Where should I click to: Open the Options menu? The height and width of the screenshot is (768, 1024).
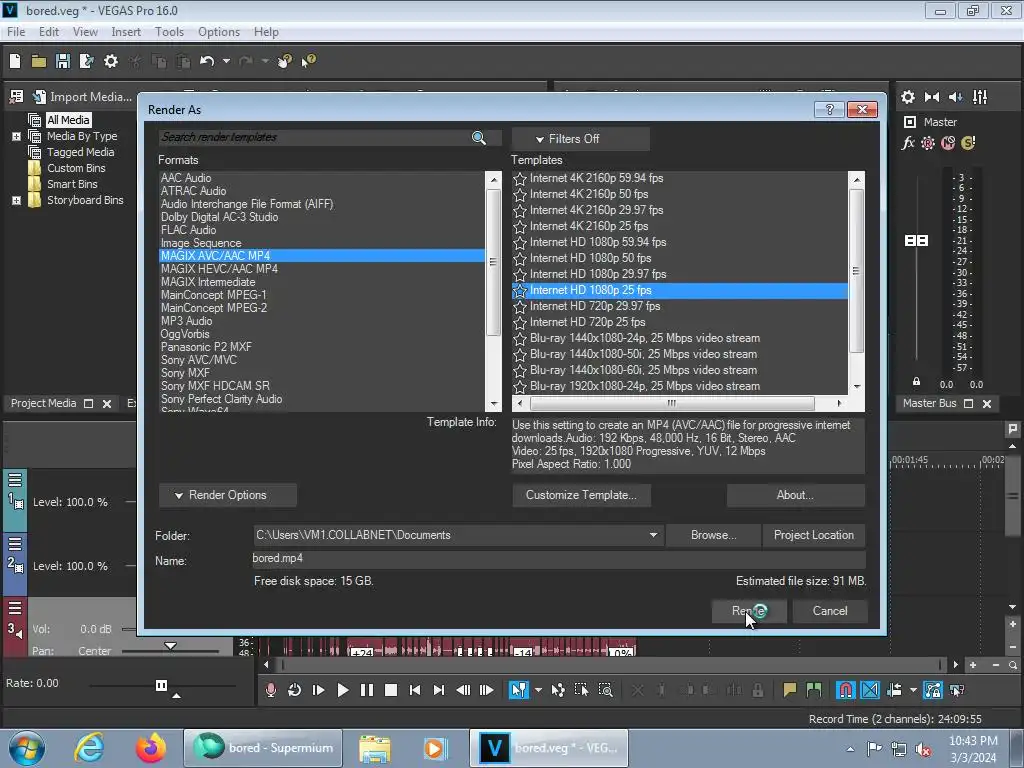pos(219,32)
